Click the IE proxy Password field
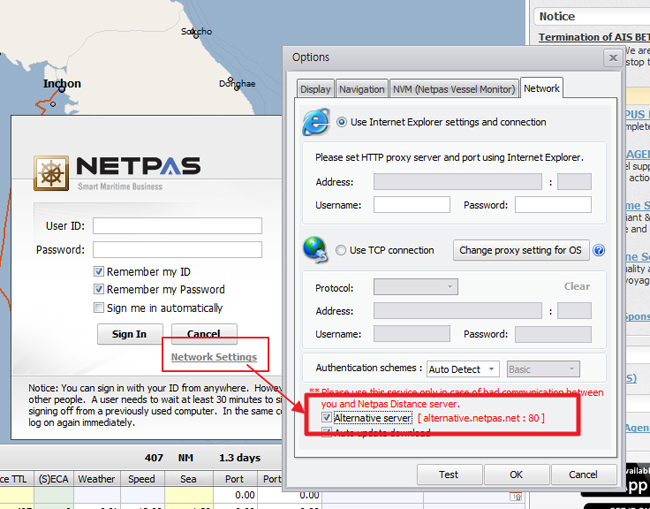 pyautogui.click(x=553, y=205)
